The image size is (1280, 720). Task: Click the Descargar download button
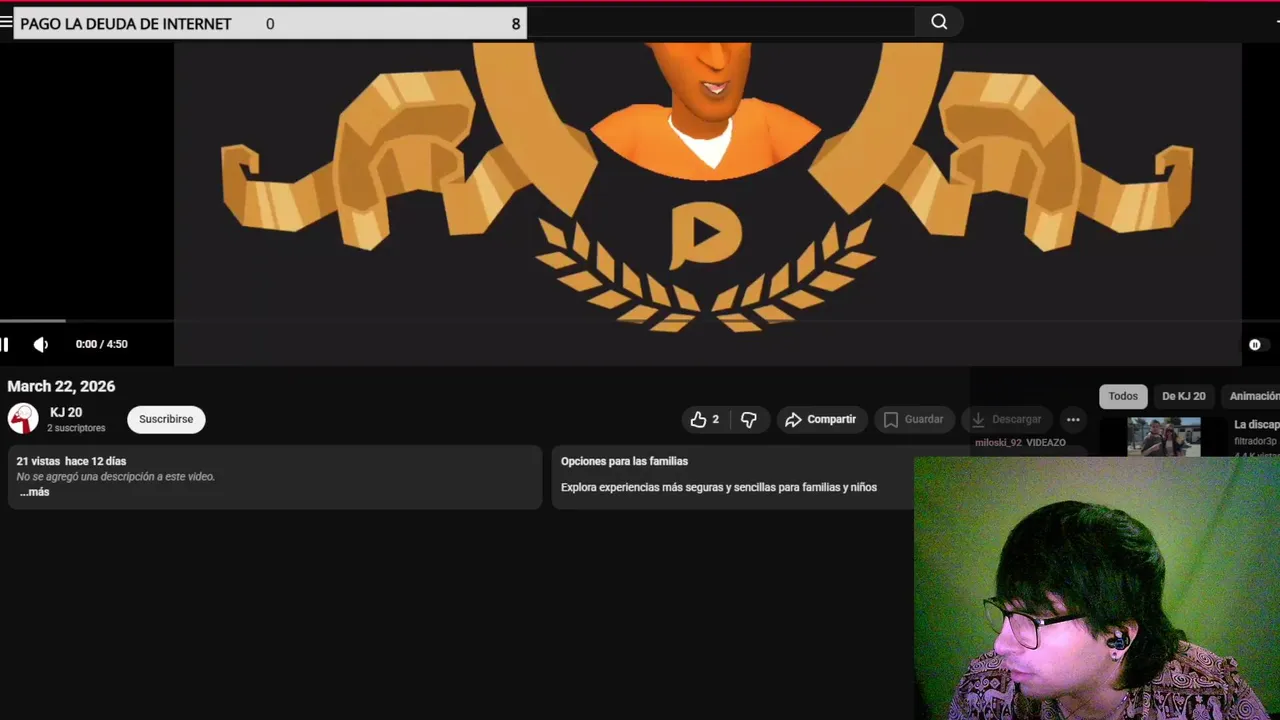click(x=1007, y=420)
